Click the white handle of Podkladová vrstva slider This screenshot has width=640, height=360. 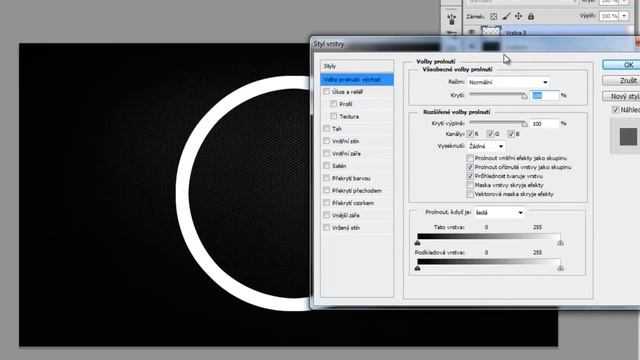coord(560,268)
